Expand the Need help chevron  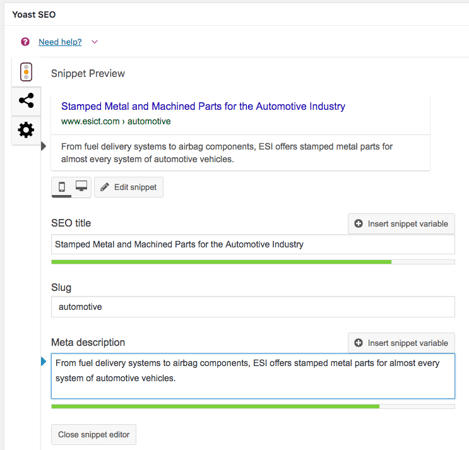click(95, 42)
